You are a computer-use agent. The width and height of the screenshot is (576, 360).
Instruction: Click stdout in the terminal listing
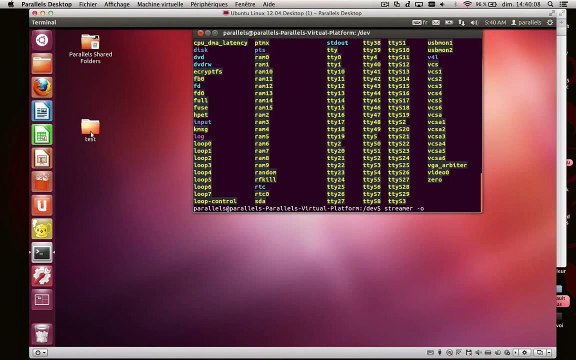[338, 43]
